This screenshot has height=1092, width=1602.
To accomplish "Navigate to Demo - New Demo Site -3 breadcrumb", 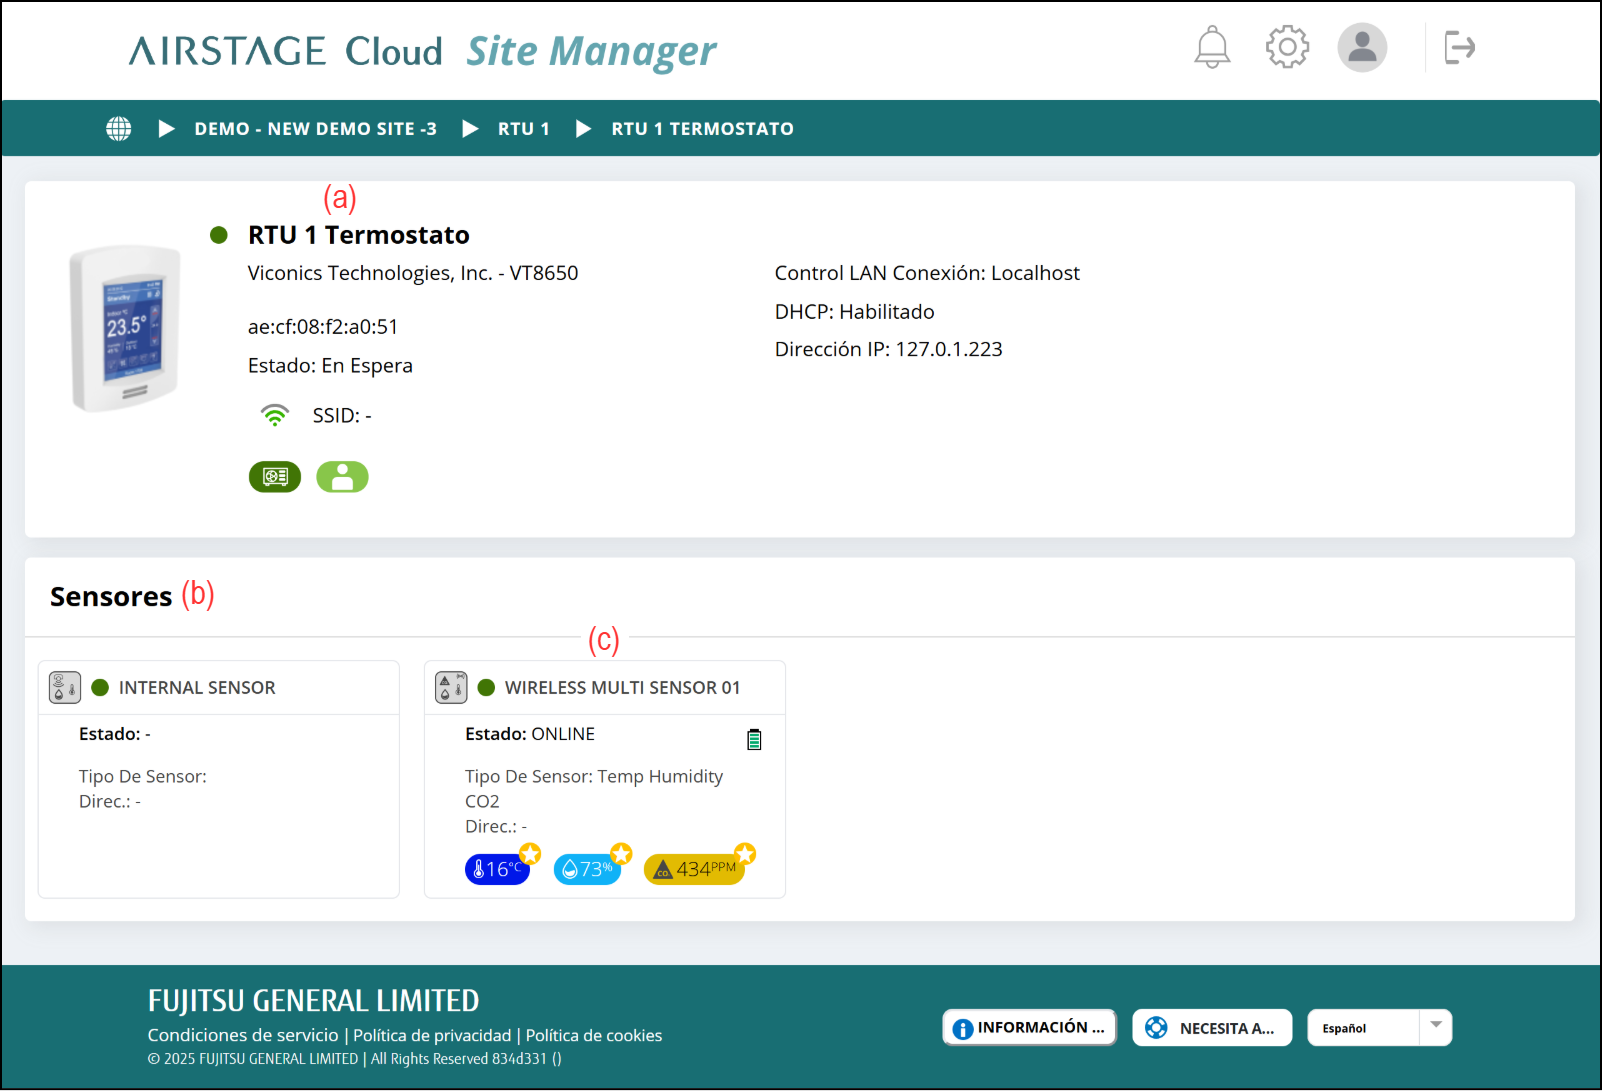I will 315,129.
